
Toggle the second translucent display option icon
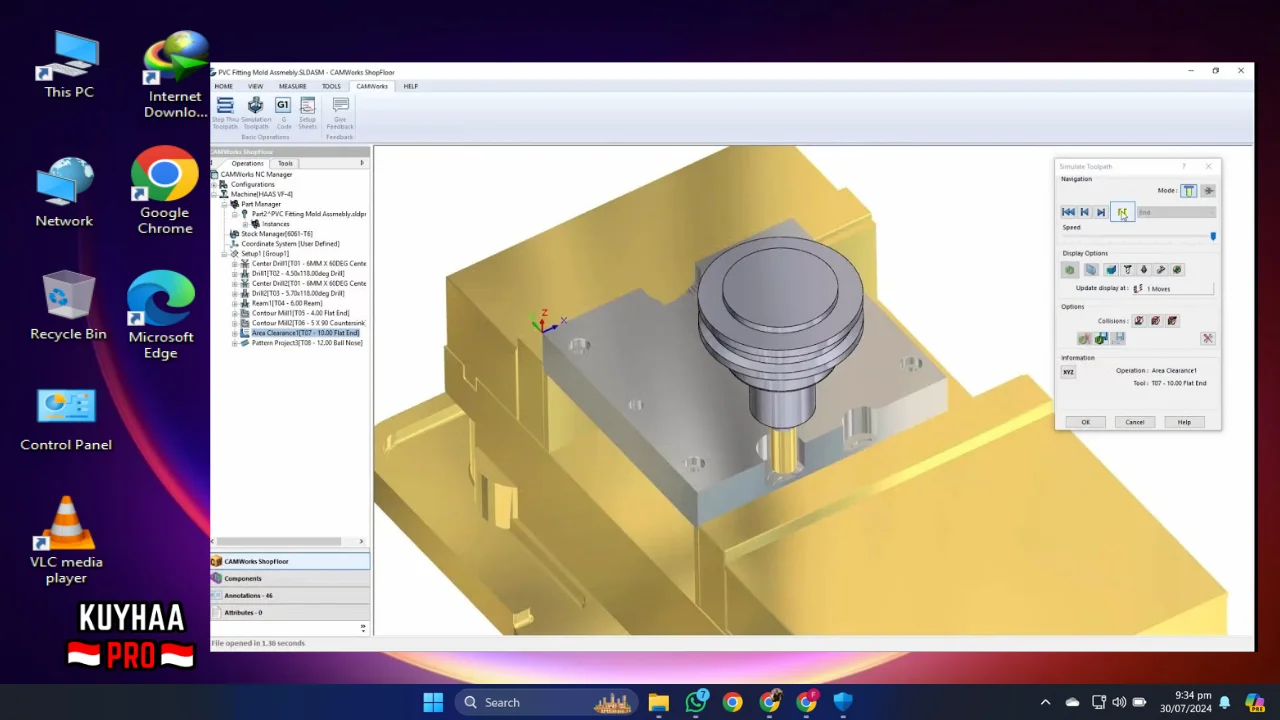[1091, 270]
